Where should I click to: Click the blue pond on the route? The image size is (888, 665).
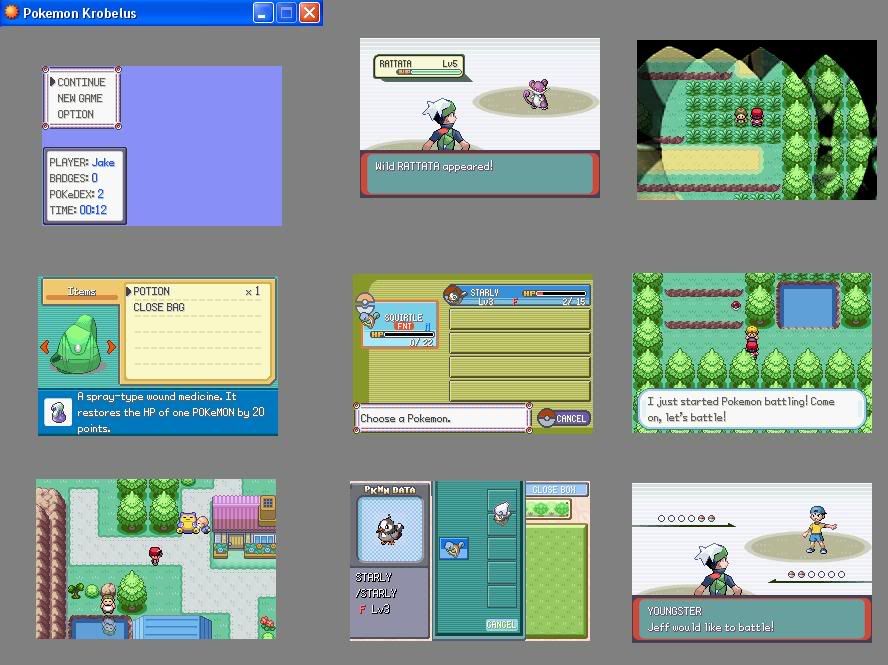coord(808,305)
